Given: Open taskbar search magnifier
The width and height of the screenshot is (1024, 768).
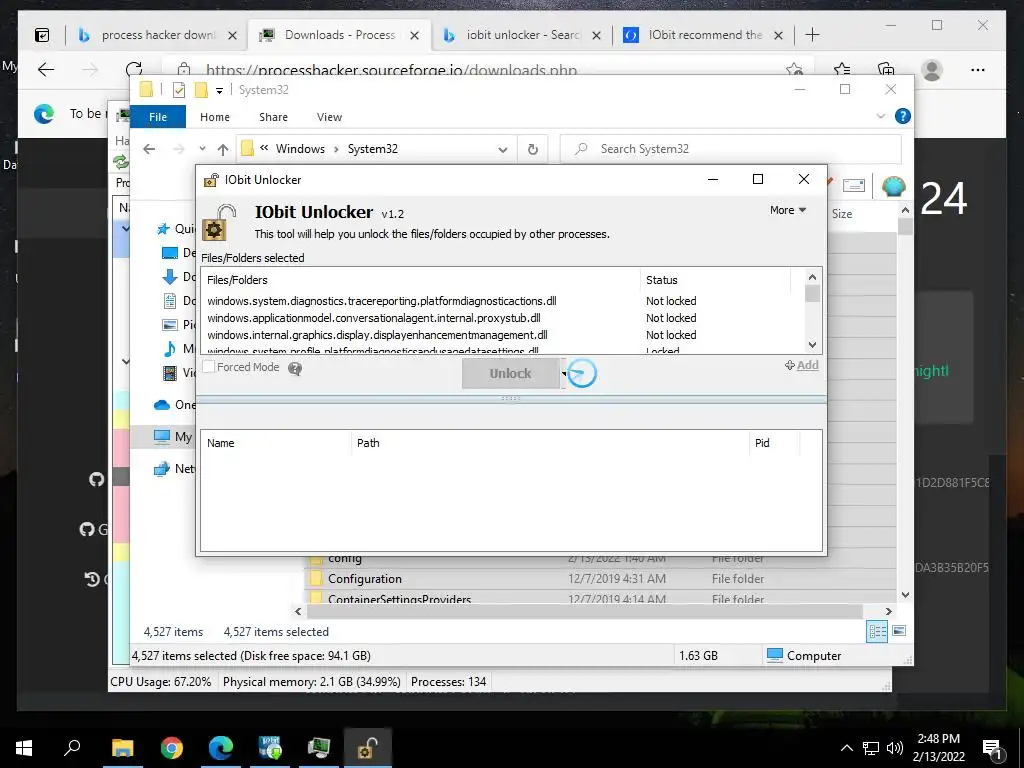Looking at the screenshot, I should 72,748.
